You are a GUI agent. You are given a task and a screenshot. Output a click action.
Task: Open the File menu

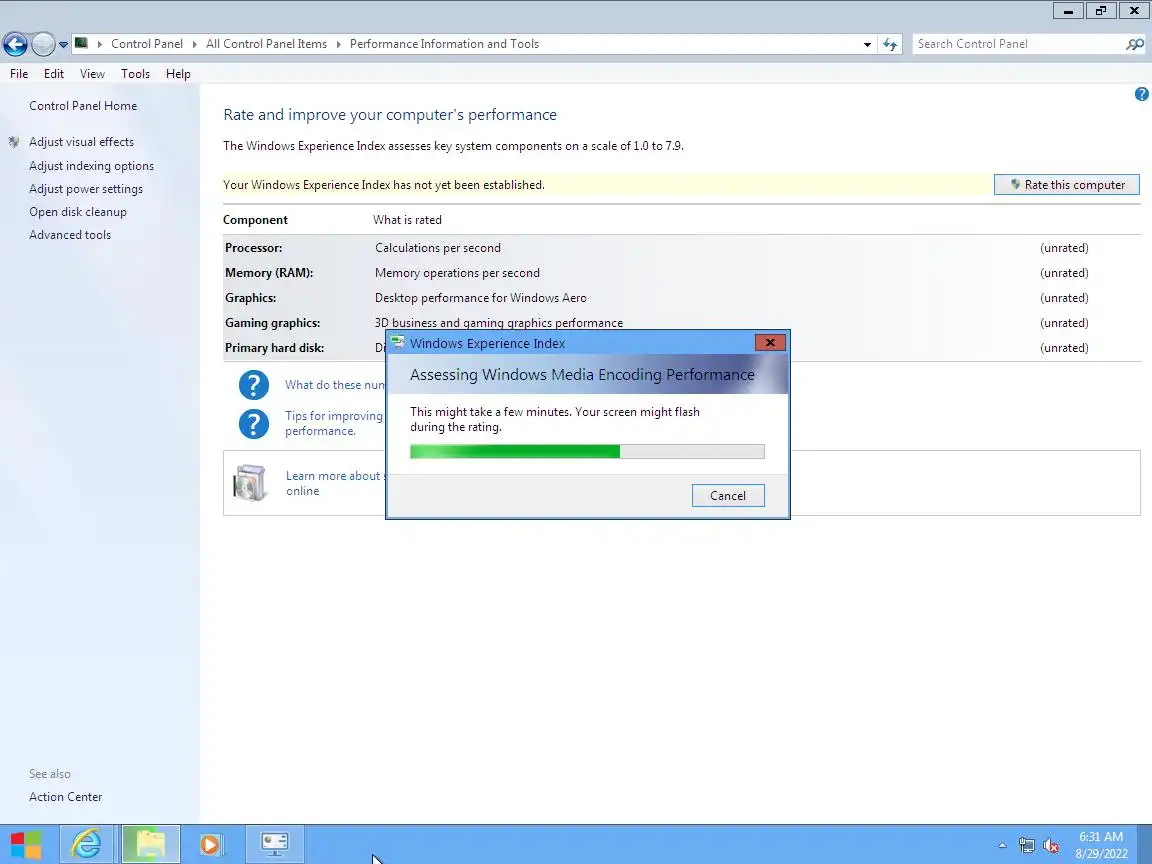pos(19,73)
